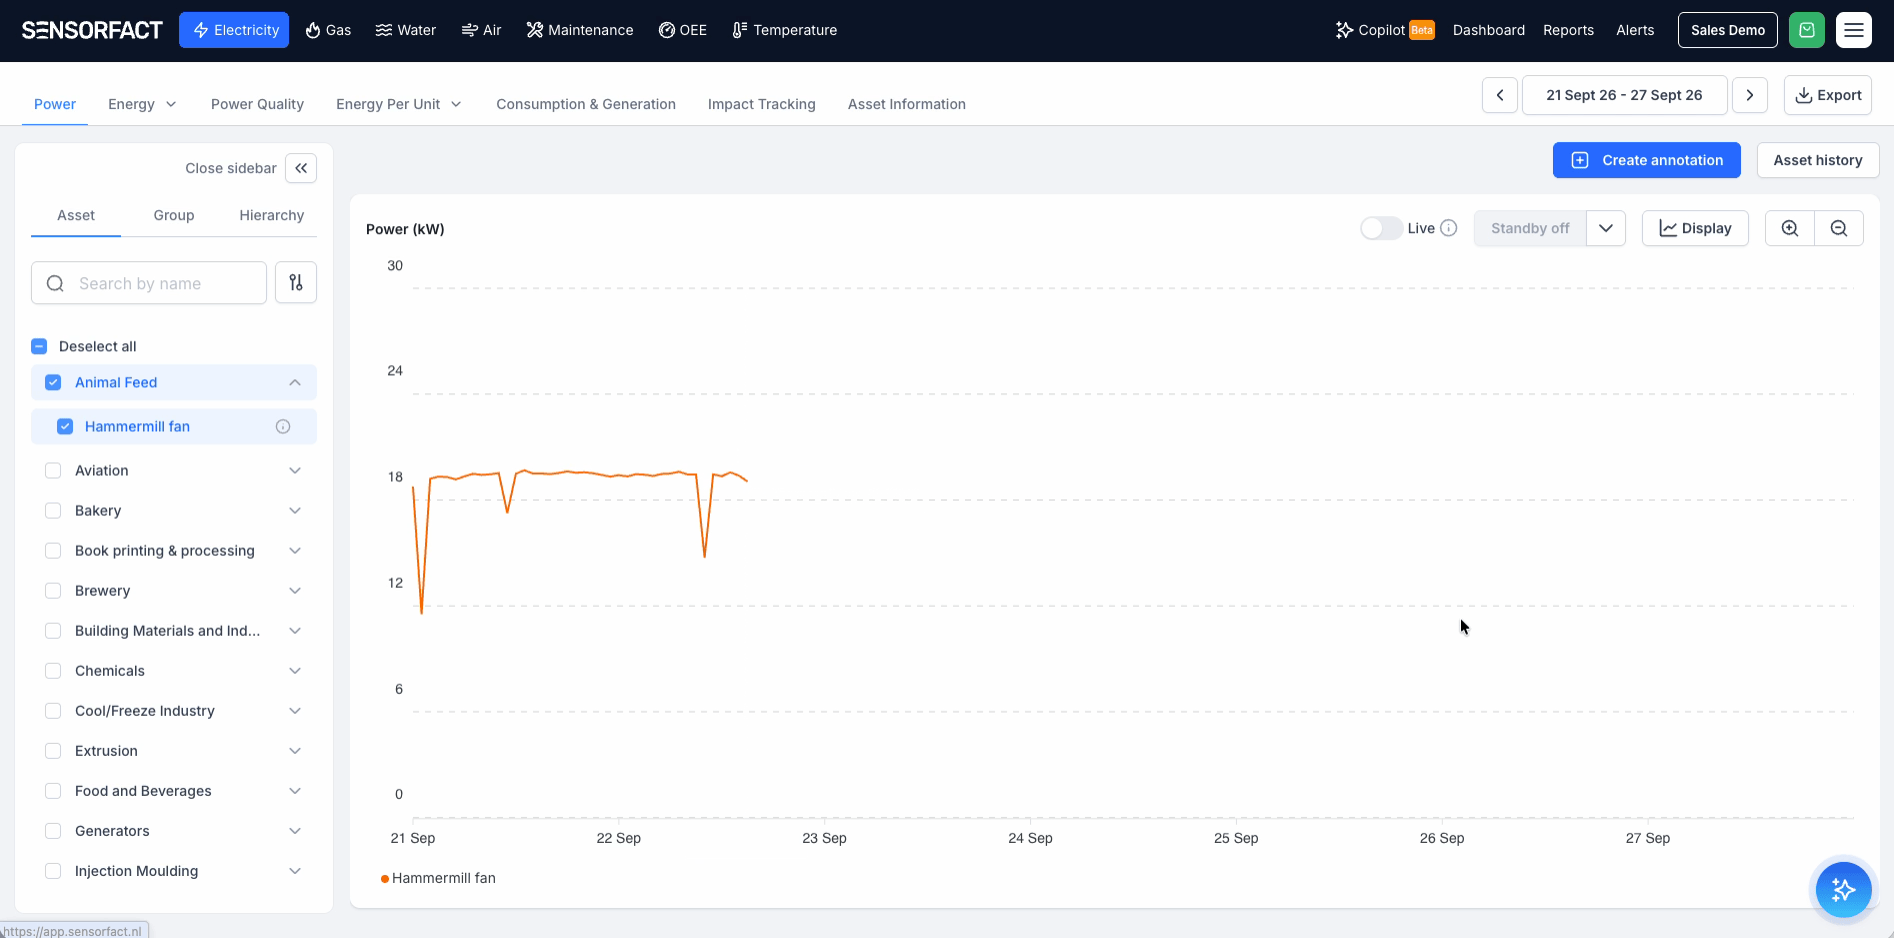Open the hamburger menu
This screenshot has height=938, width=1894.
point(1854,30)
